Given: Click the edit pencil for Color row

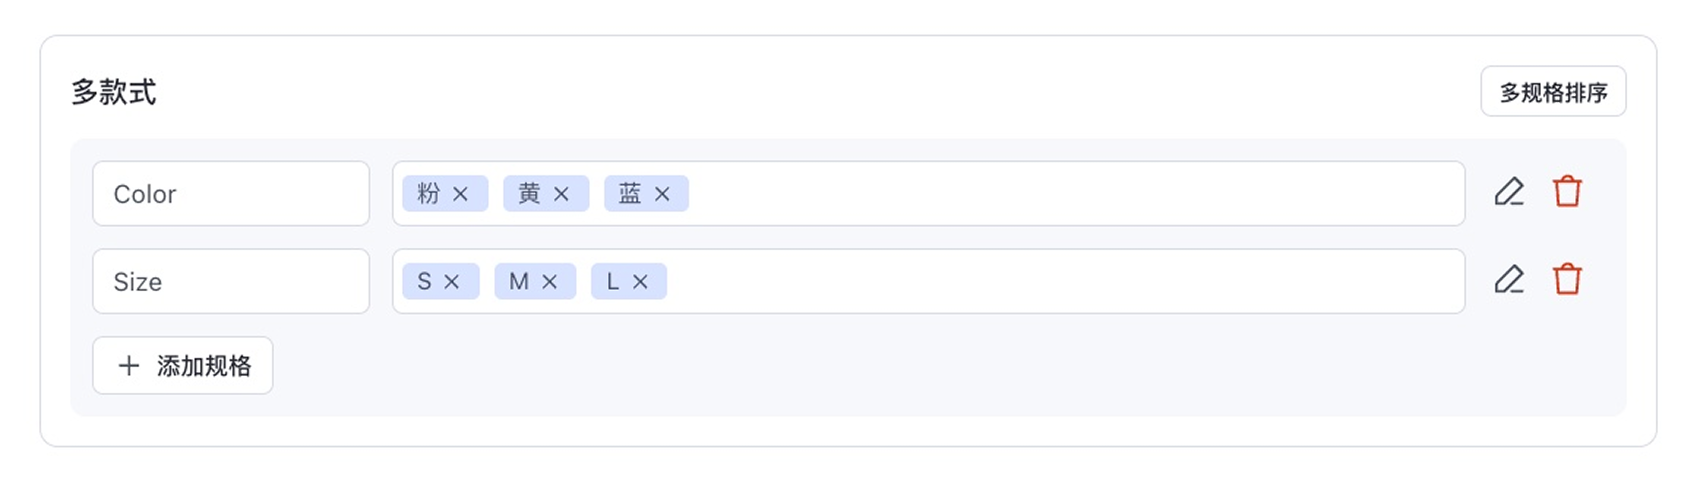Looking at the screenshot, I should tap(1508, 192).
